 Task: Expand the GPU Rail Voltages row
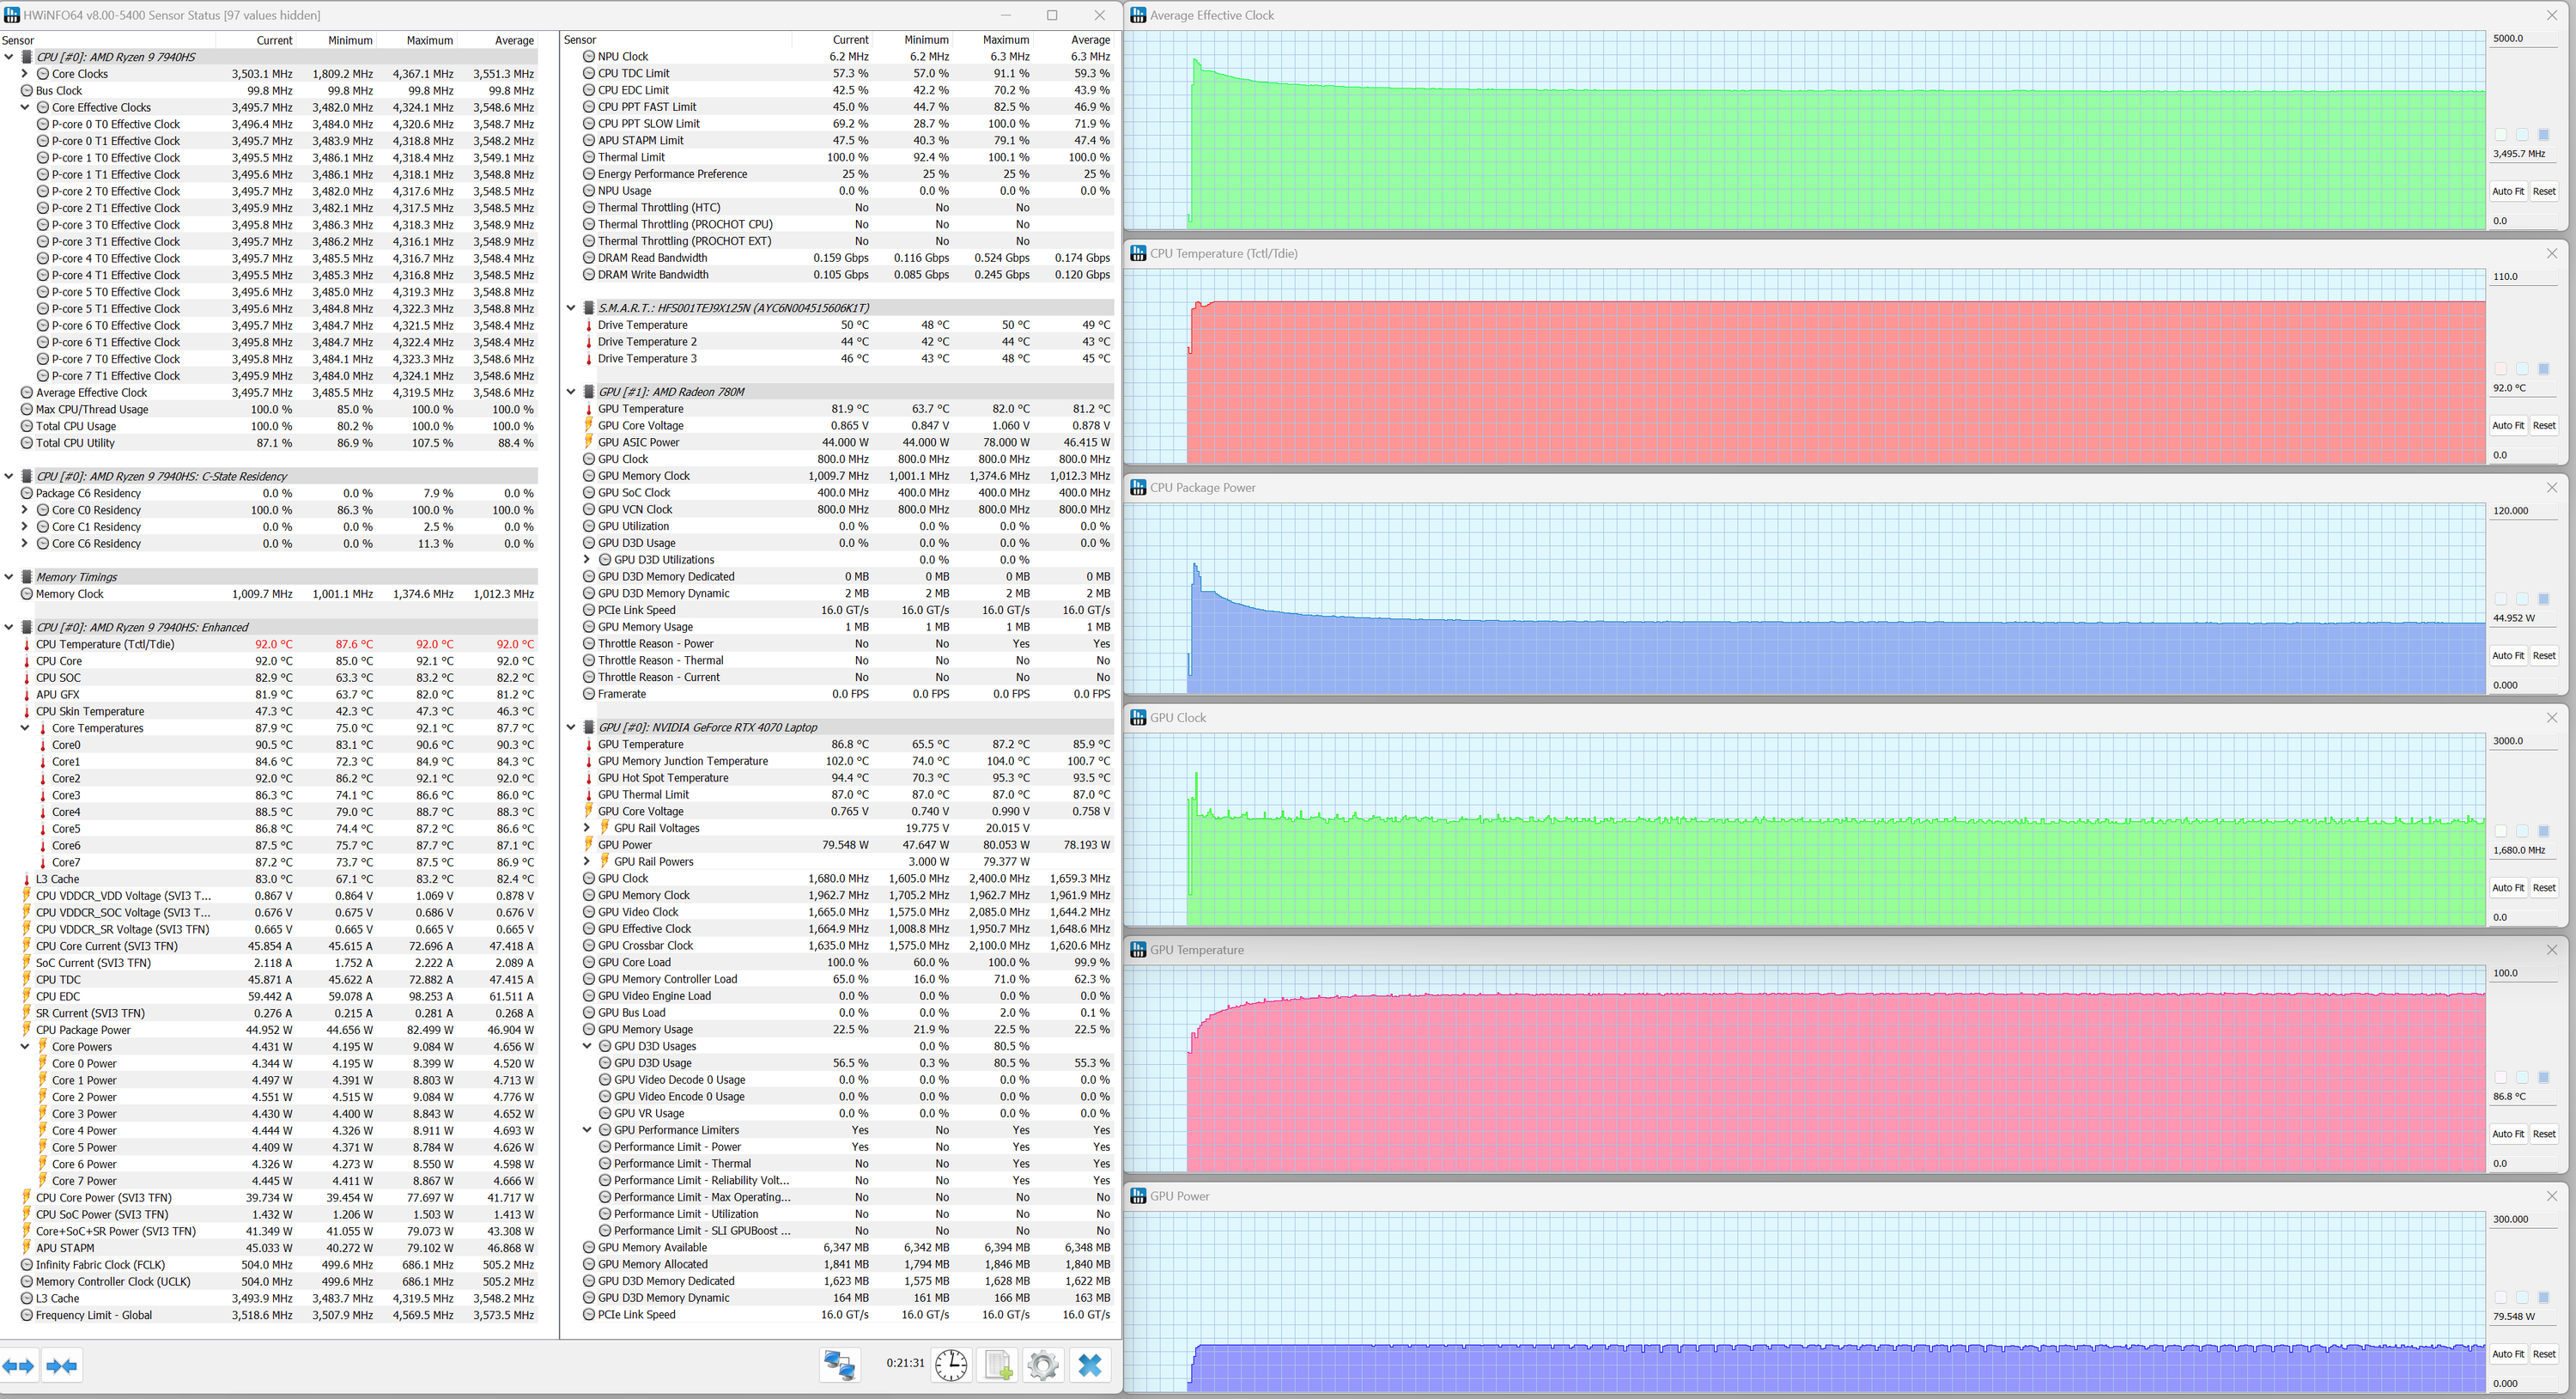click(587, 828)
